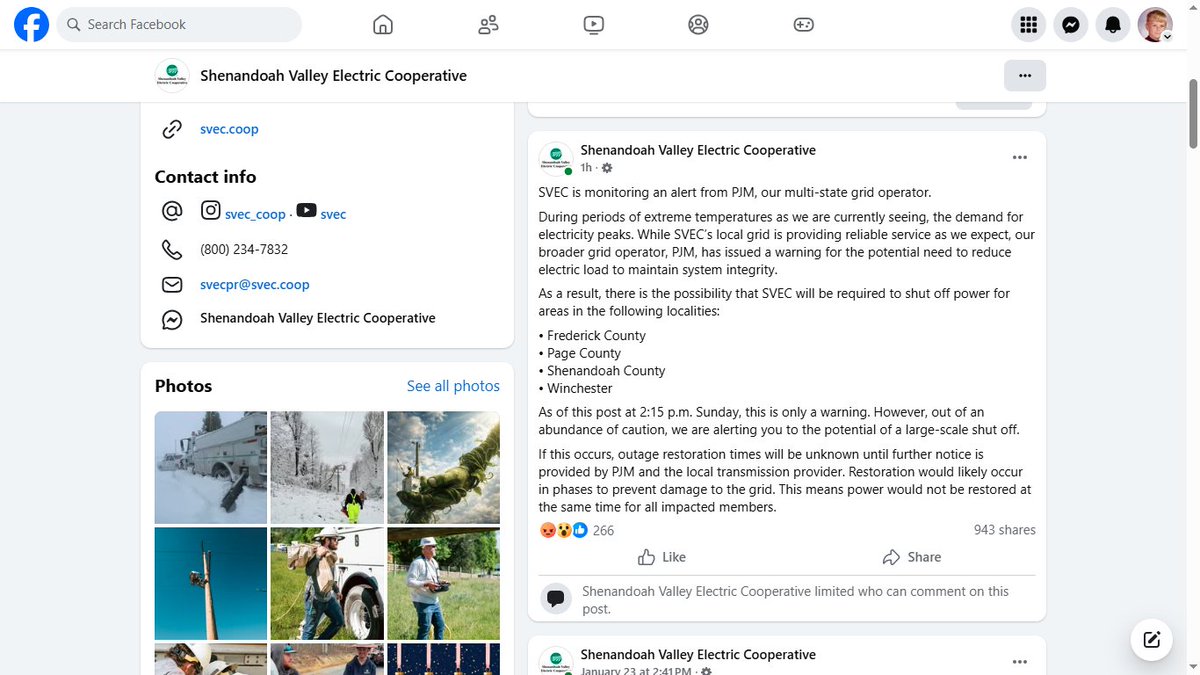The width and height of the screenshot is (1200, 675).
Task: Open the svec.coop website link
Action: 229,129
